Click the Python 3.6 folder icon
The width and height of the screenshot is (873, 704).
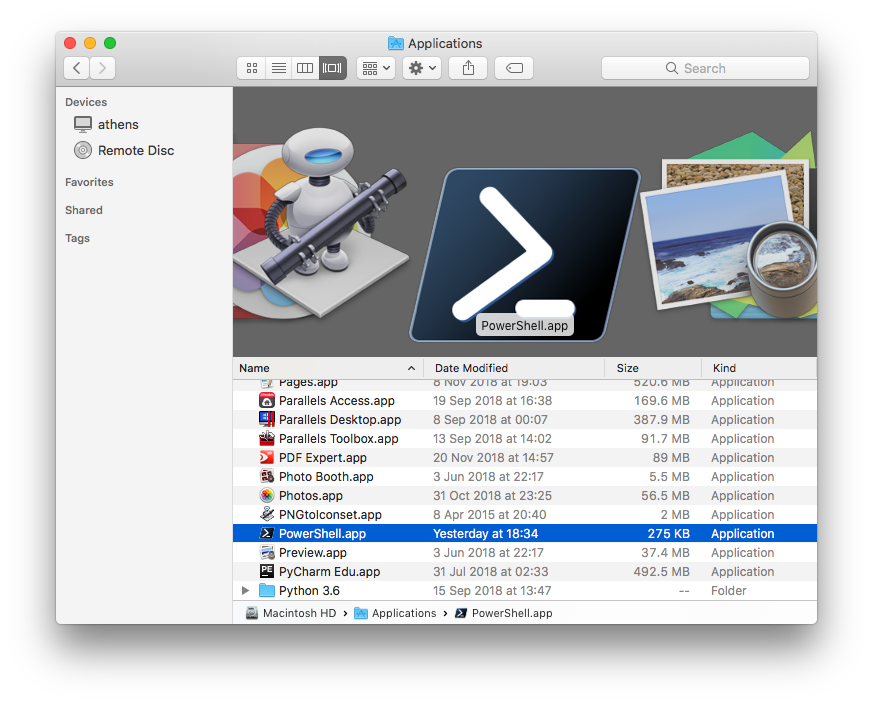[267, 590]
